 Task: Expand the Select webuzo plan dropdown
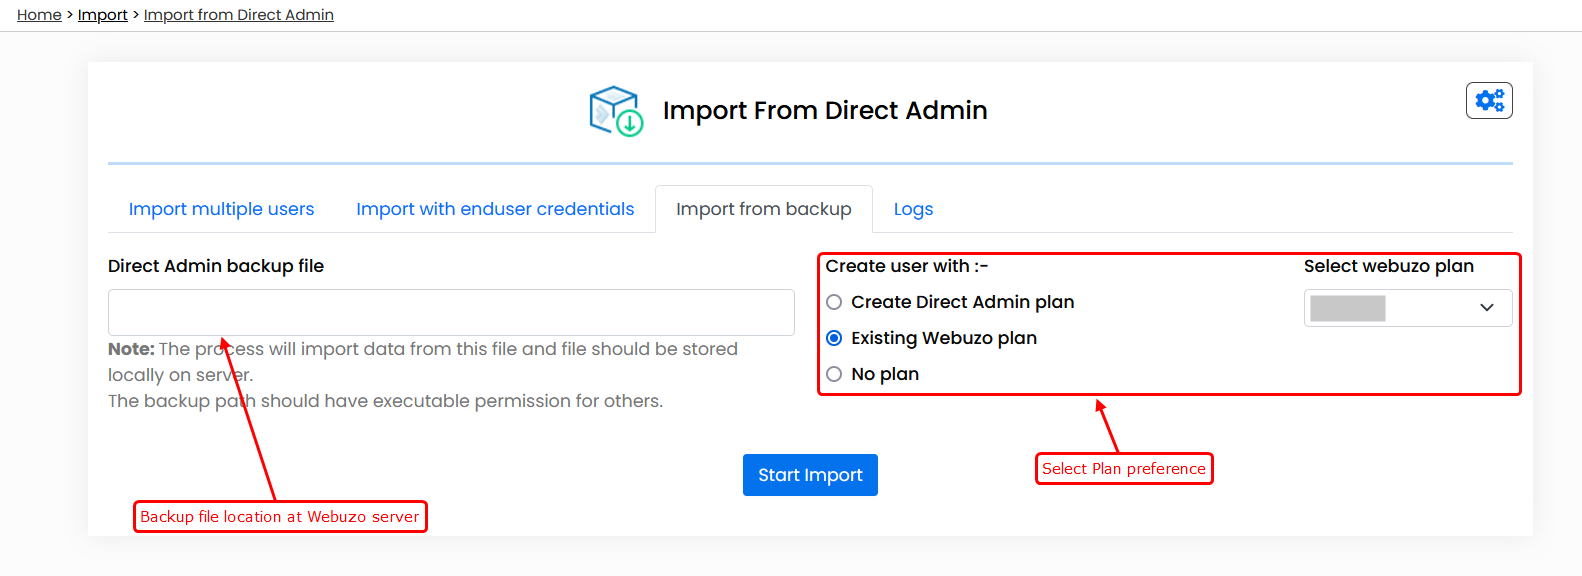(1407, 308)
